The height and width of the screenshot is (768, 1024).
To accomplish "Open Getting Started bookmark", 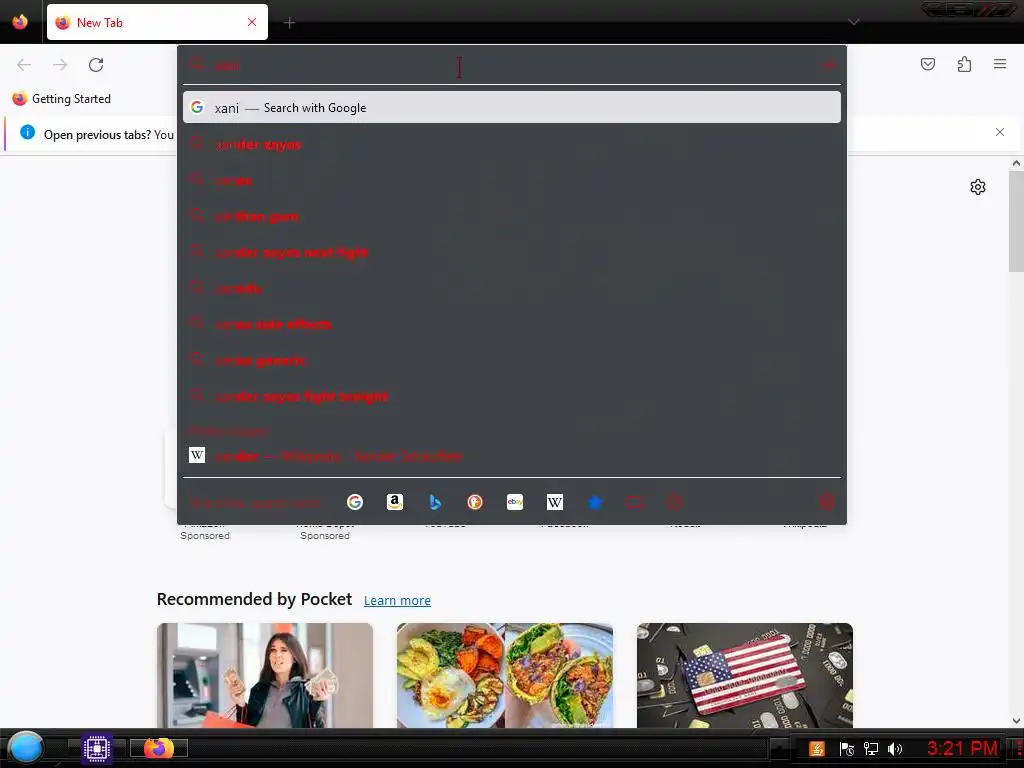I will (x=62, y=99).
